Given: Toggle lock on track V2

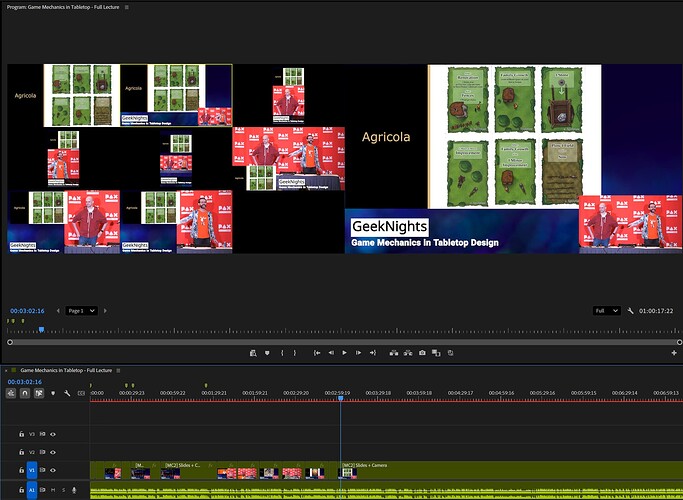Looking at the screenshot, I should click(21, 452).
